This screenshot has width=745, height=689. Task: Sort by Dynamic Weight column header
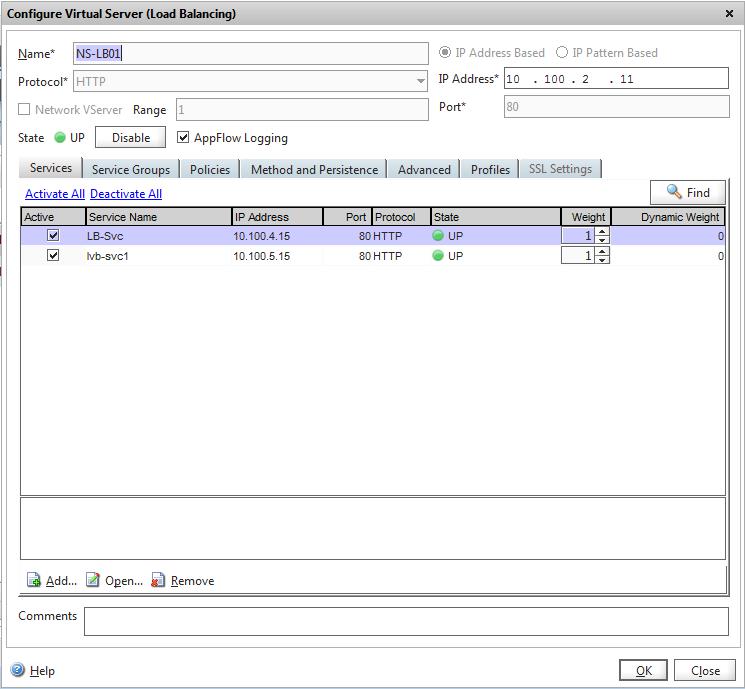pyautogui.click(x=668, y=217)
